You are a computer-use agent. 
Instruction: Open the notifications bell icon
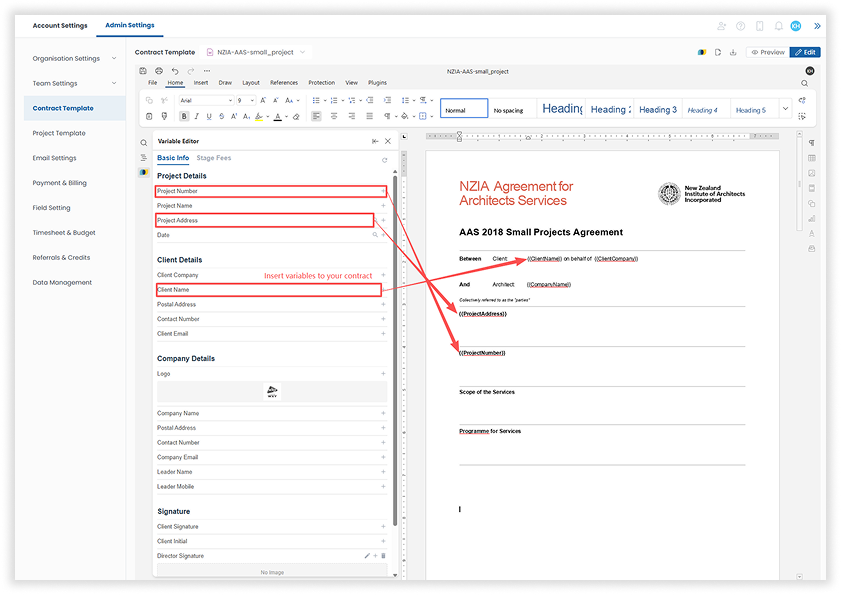(x=778, y=26)
